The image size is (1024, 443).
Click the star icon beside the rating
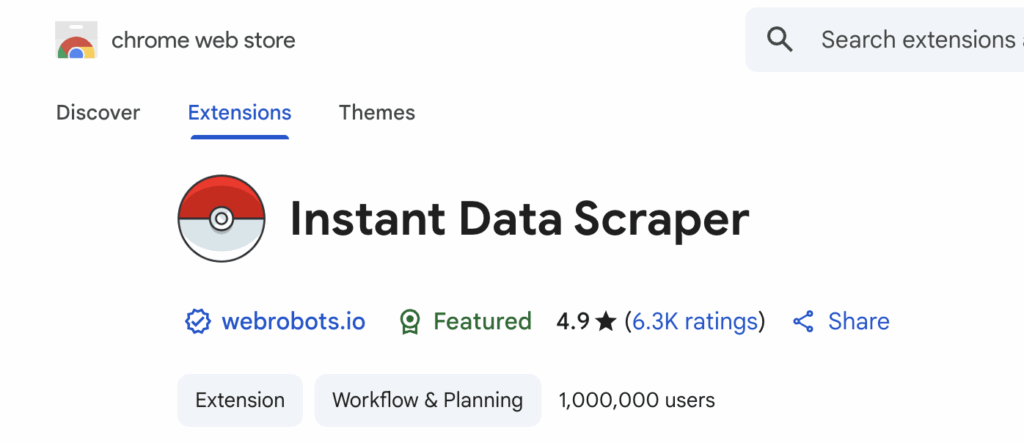(605, 322)
